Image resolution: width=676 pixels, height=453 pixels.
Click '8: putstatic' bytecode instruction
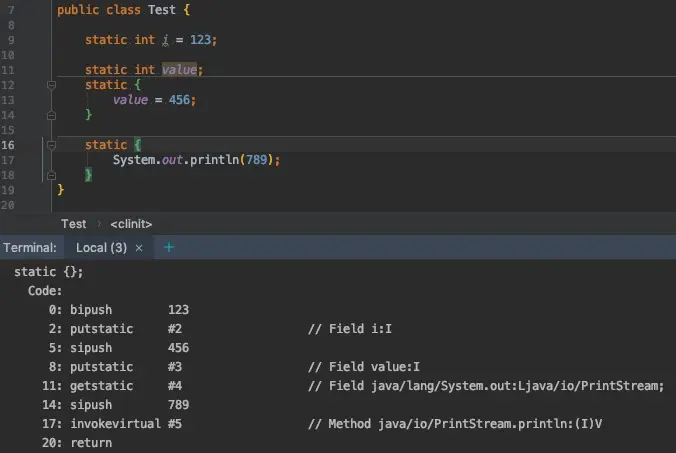91,367
